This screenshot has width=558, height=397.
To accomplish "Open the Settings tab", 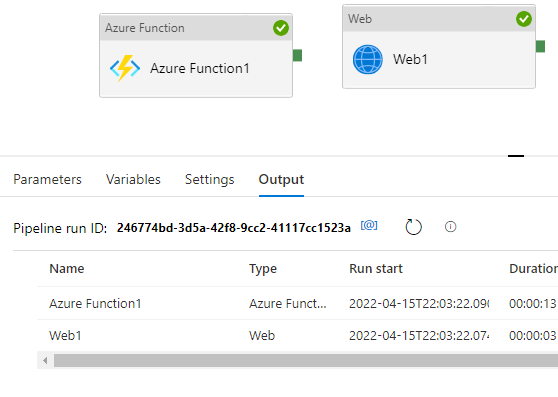I will (x=210, y=179).
